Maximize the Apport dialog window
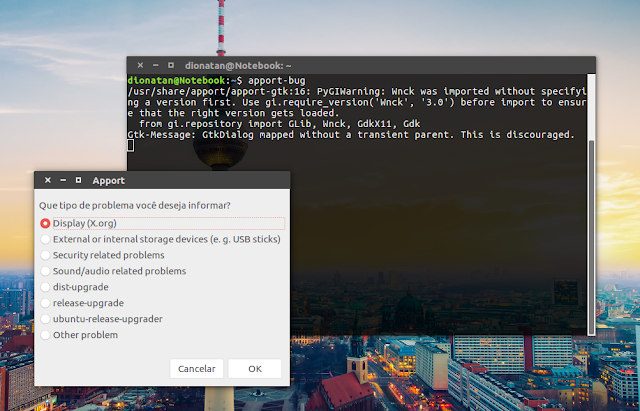The image size is (640, 411). point(78,180)
